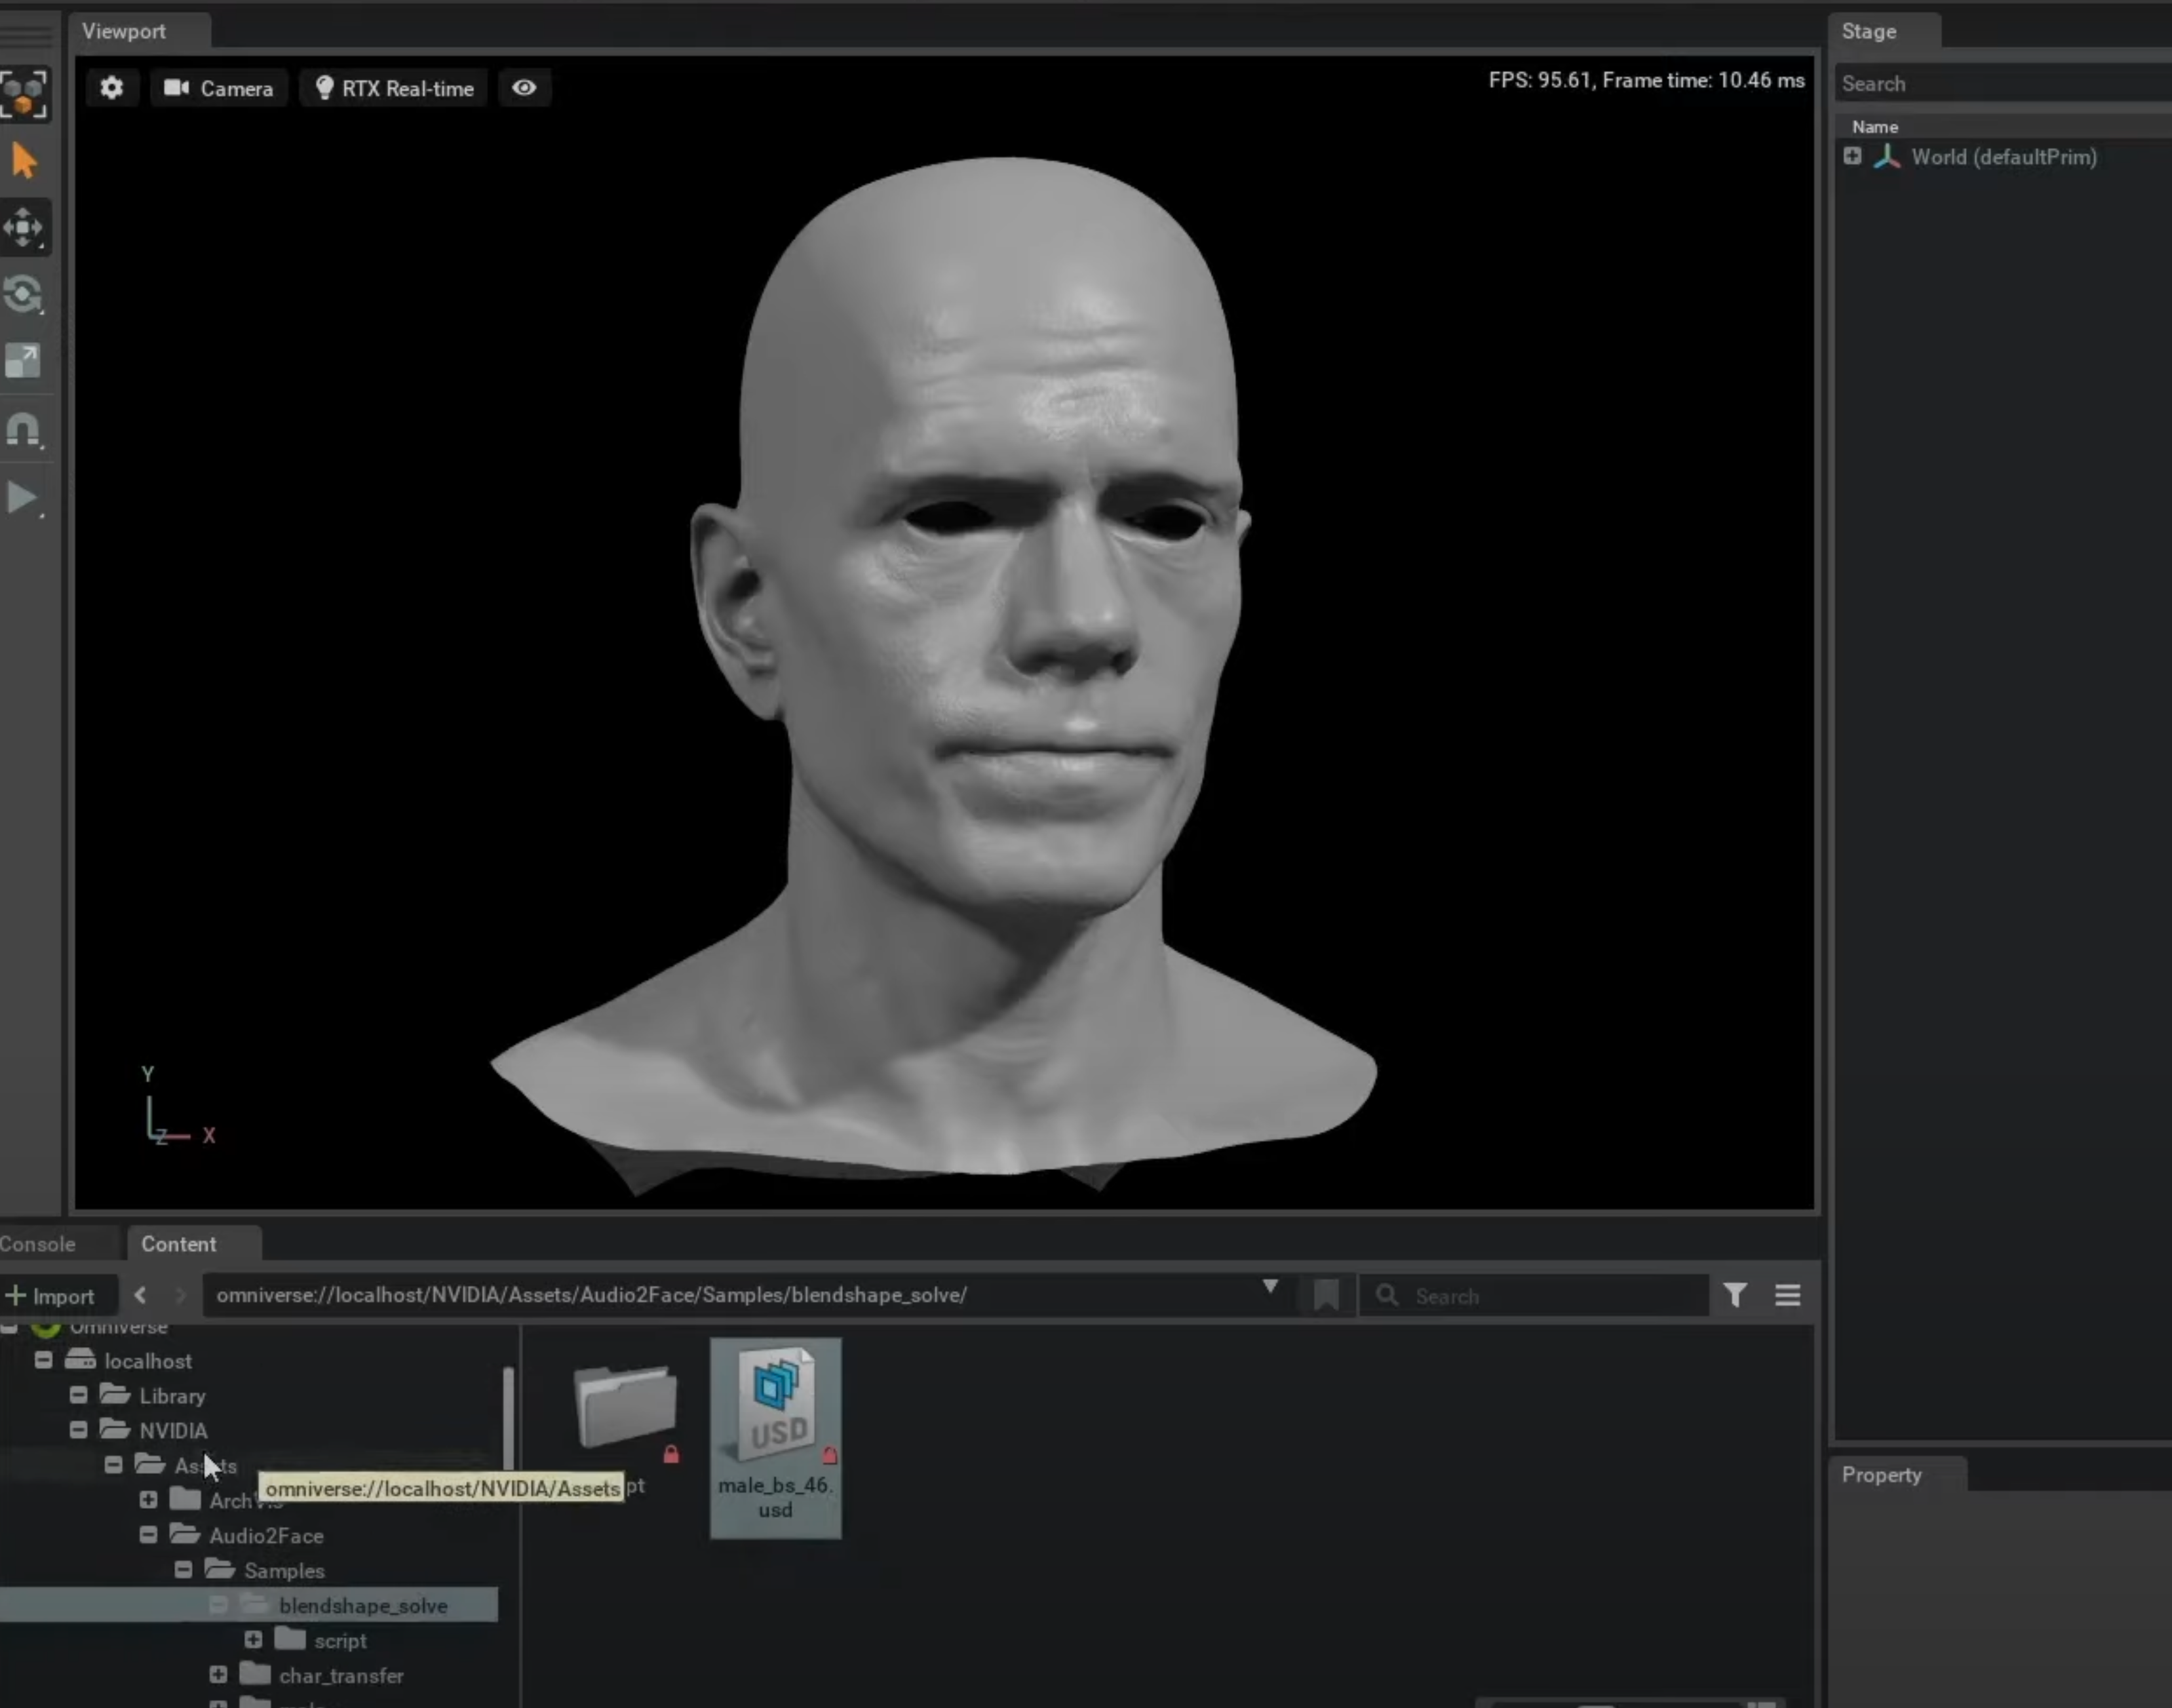Open the Camera selection menu

[219, 88]
